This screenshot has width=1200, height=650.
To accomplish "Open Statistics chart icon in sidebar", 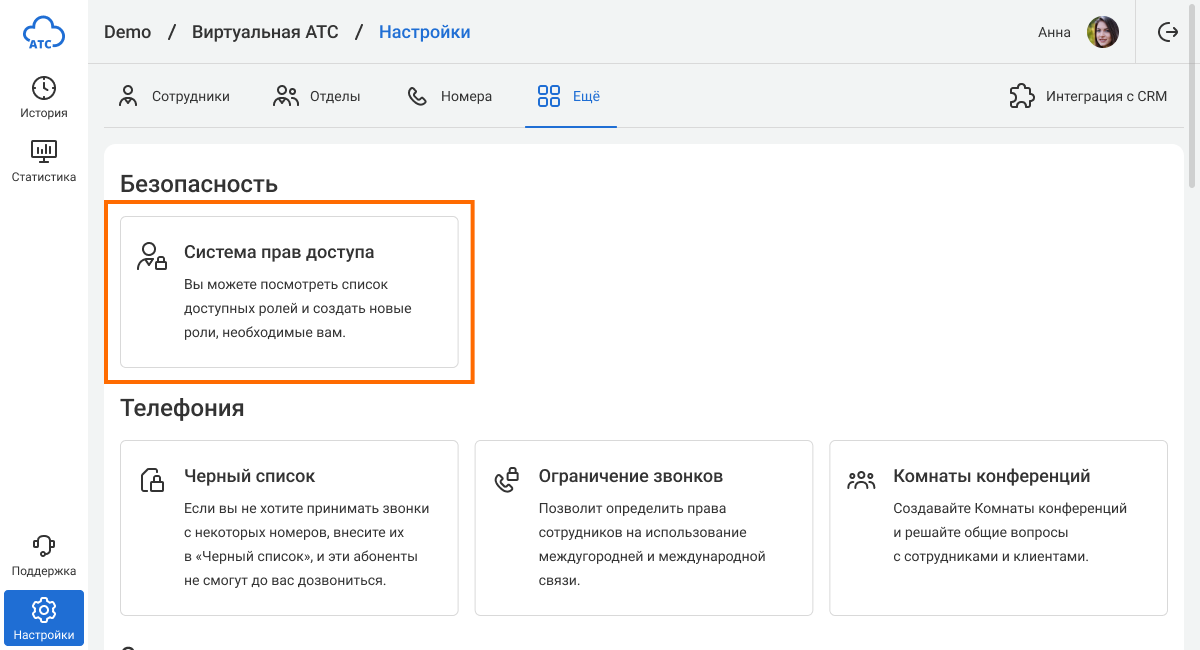I will click(44, 152).
